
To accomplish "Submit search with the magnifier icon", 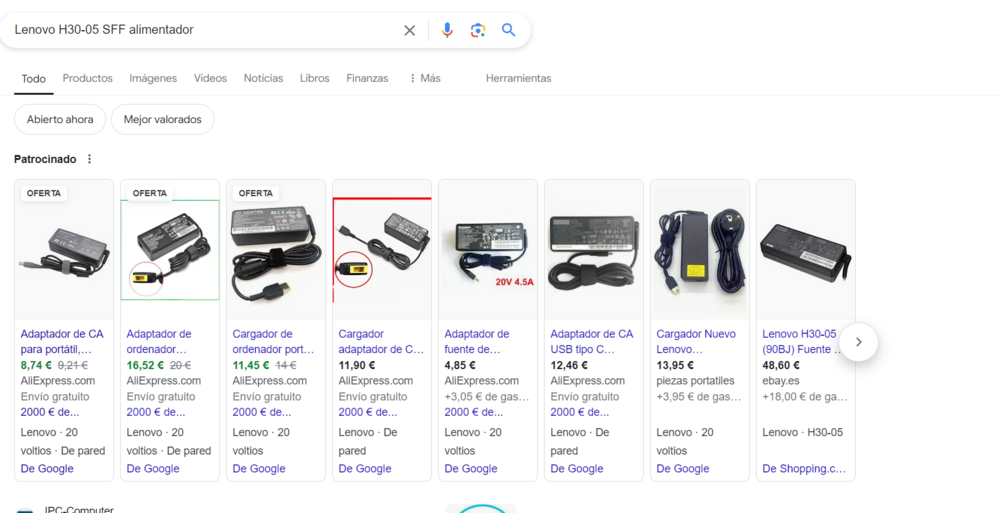I will pyautogui.click(x=508, y=30).
